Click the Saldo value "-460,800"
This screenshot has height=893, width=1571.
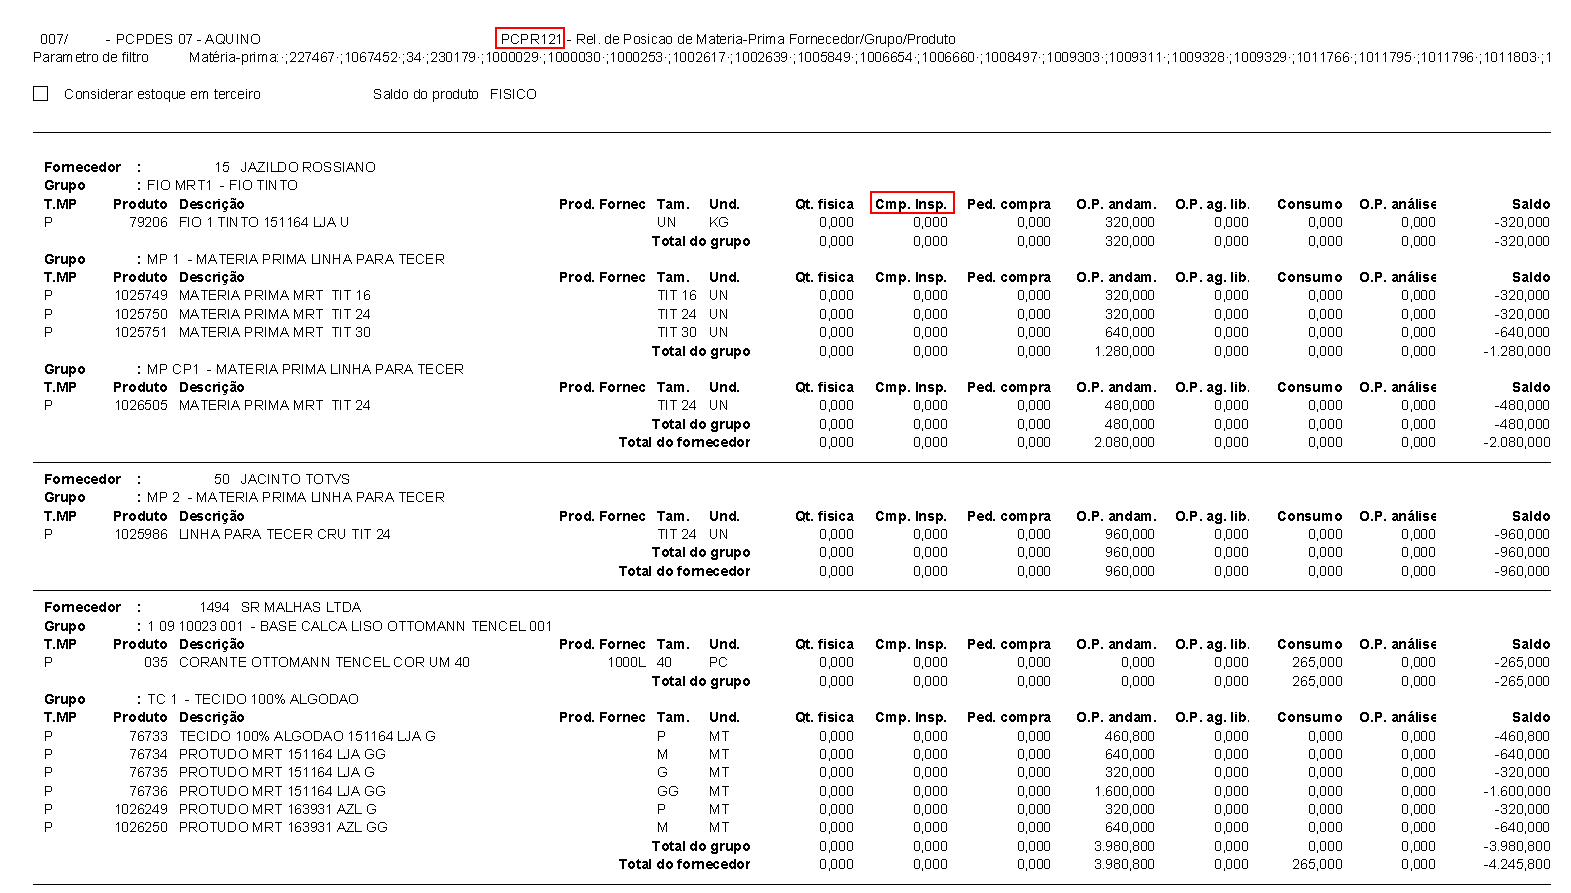1522,736
